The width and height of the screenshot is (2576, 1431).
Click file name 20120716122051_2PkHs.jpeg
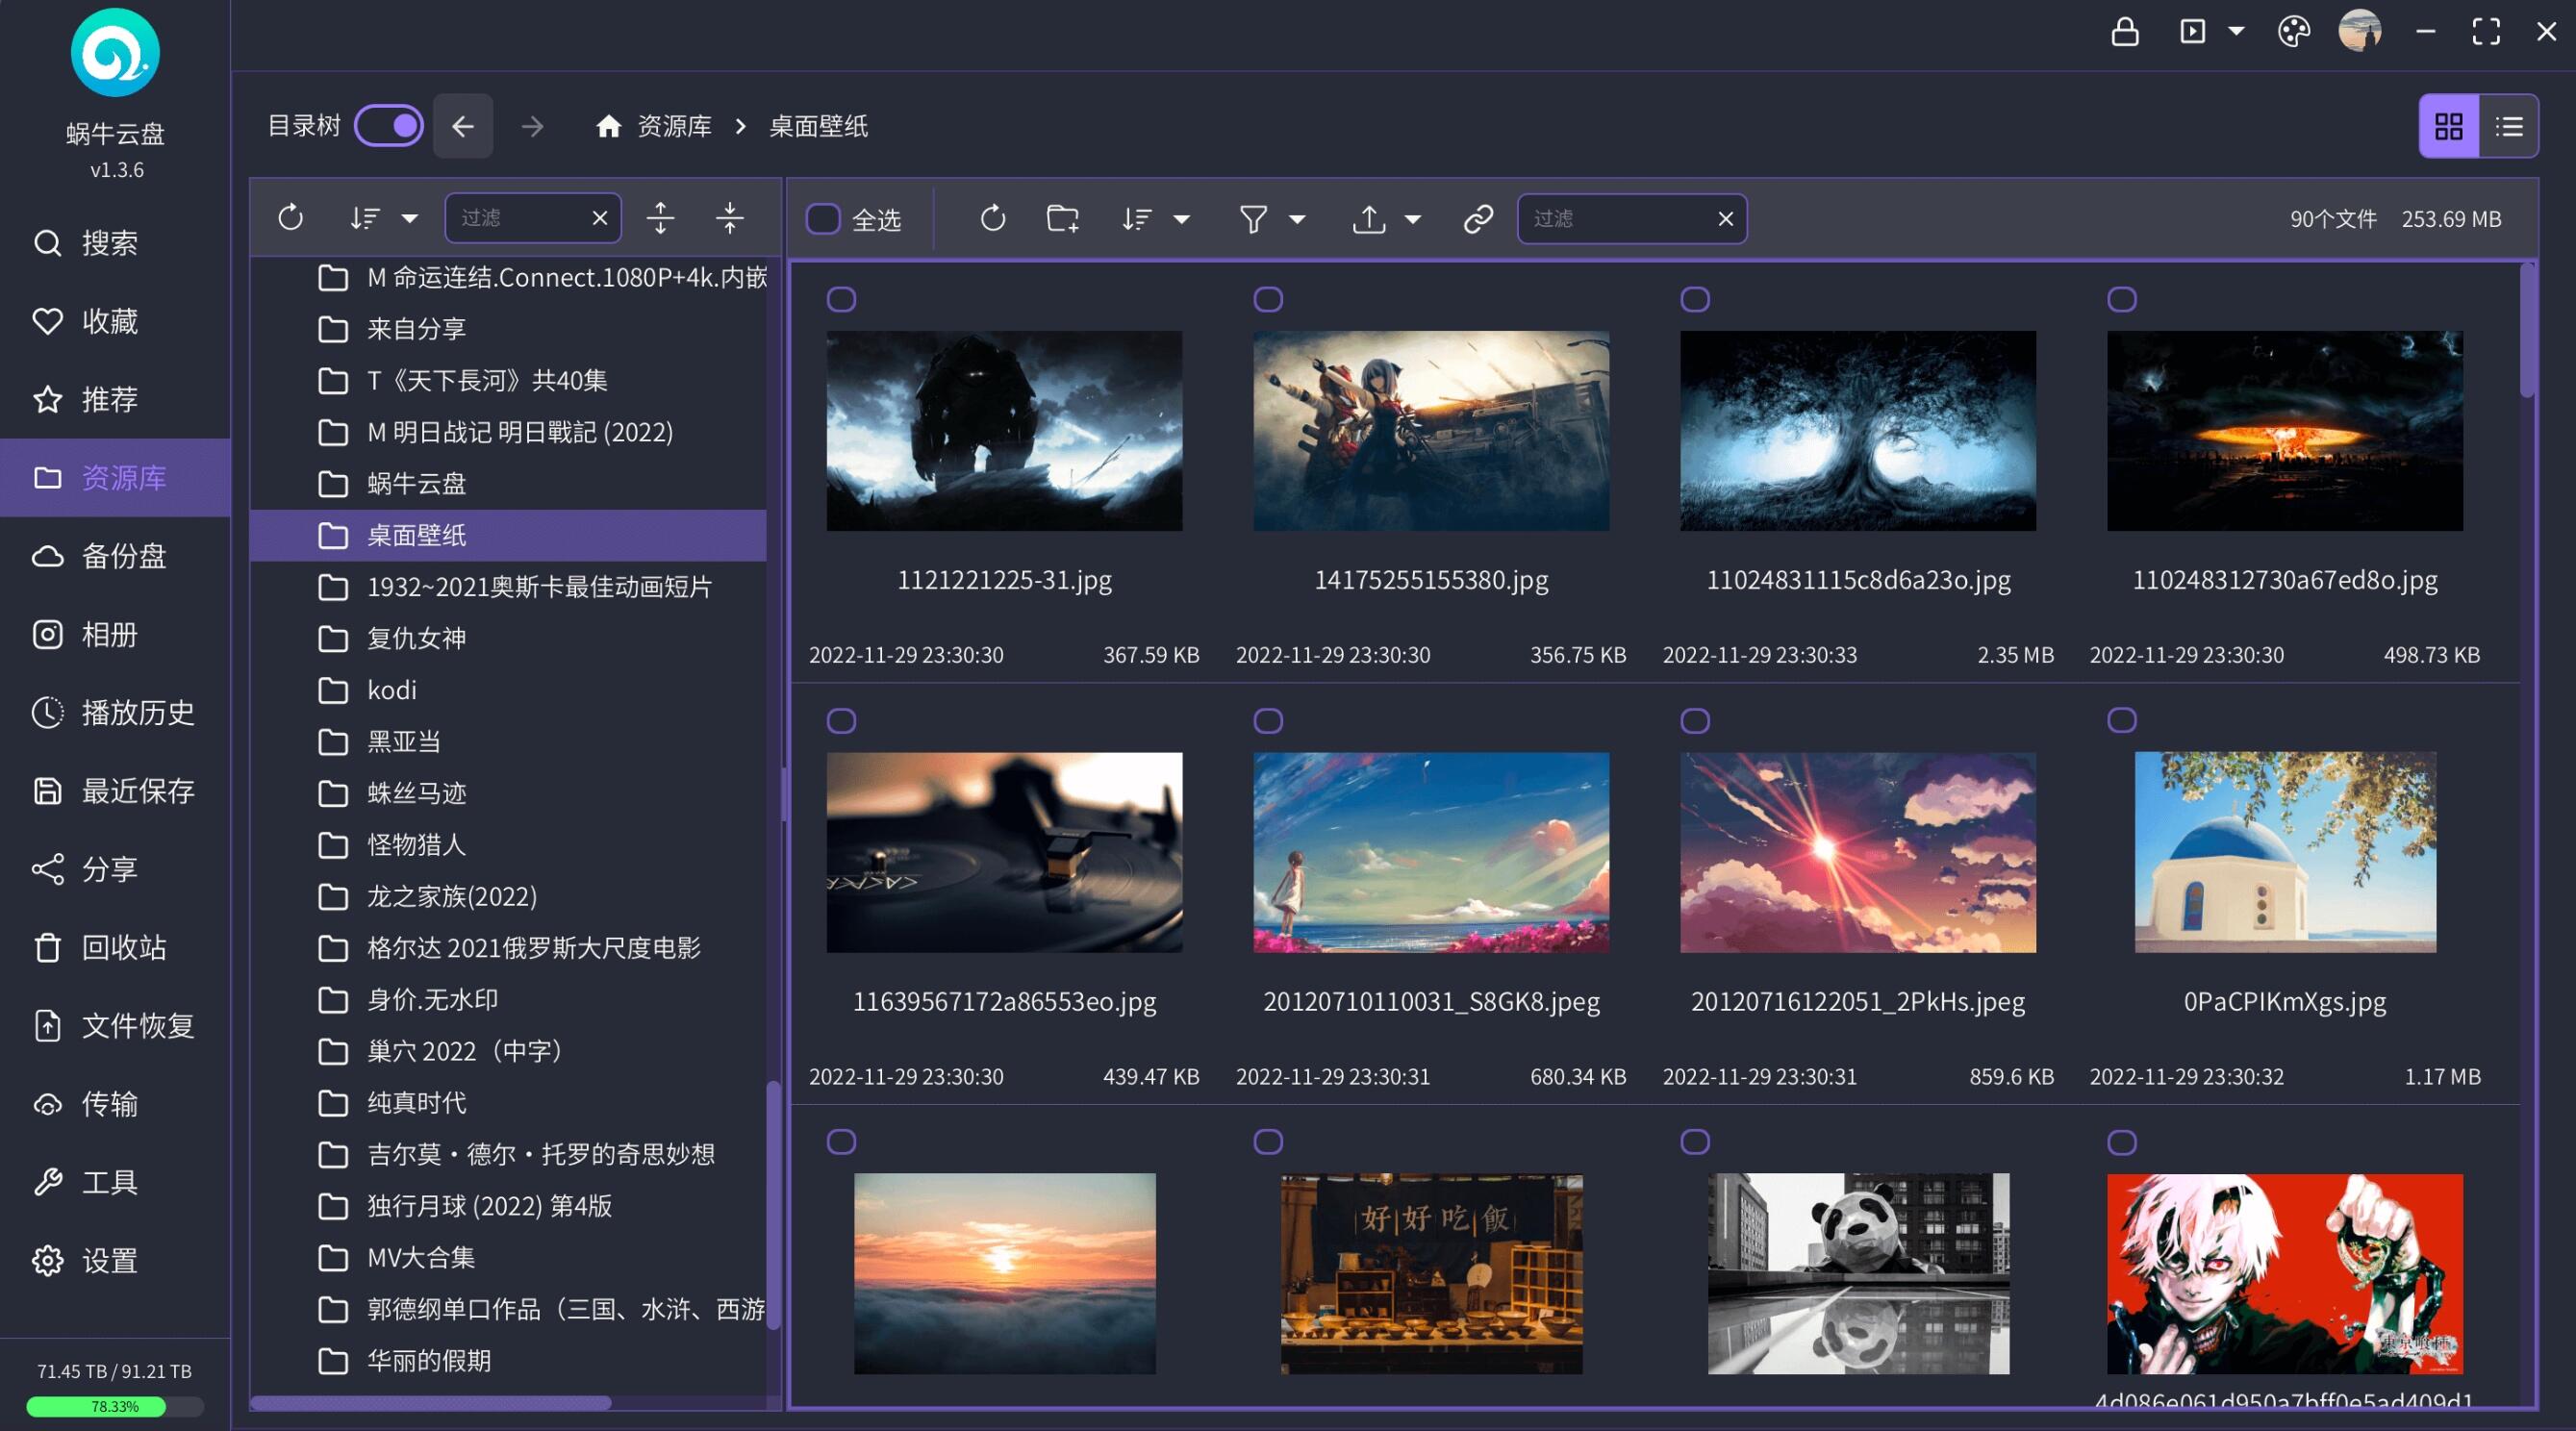1858,1001
